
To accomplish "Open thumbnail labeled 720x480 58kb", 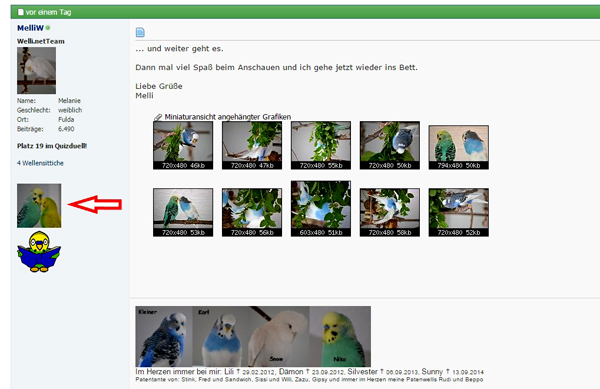I will [390, 212].
